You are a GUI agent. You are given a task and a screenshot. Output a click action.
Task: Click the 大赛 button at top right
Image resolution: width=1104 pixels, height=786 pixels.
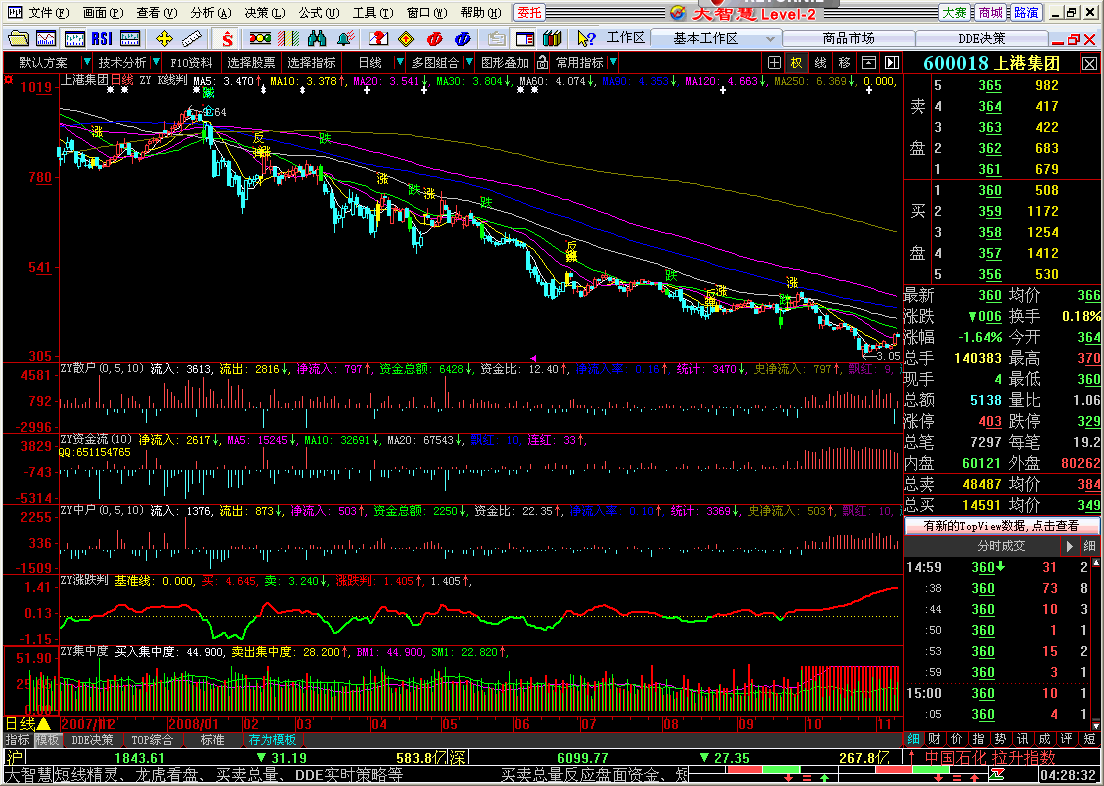pyautogui.click(x=955, y=13)
